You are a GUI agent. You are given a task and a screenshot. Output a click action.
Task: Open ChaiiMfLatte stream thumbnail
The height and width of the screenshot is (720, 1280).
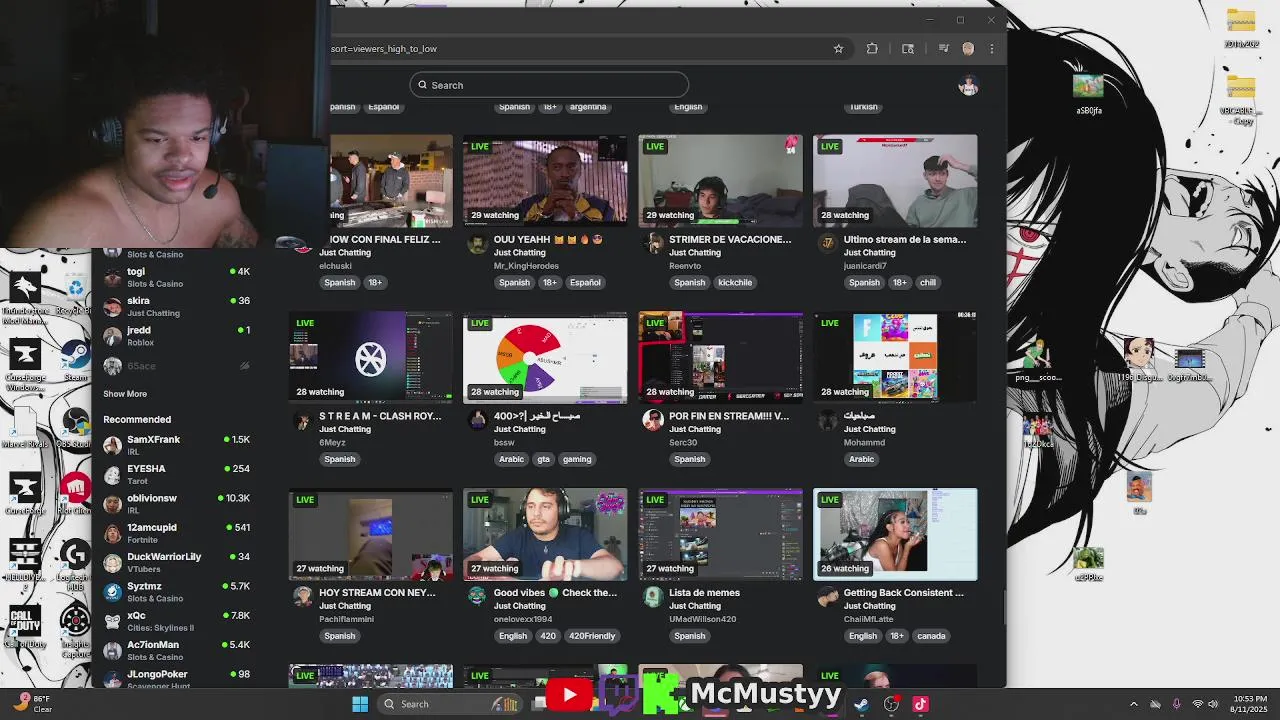[895, 534]
